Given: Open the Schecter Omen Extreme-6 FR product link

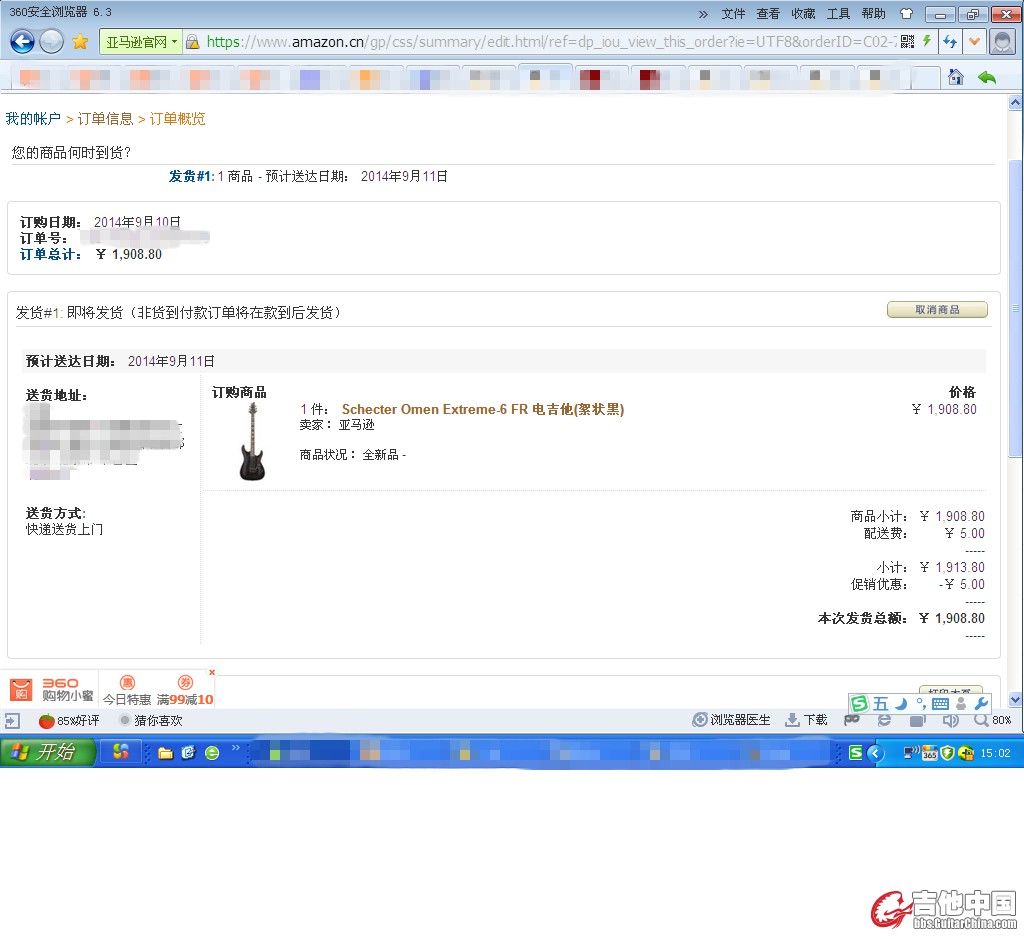Looking at the screenshot, I should [x=483, y=409].
